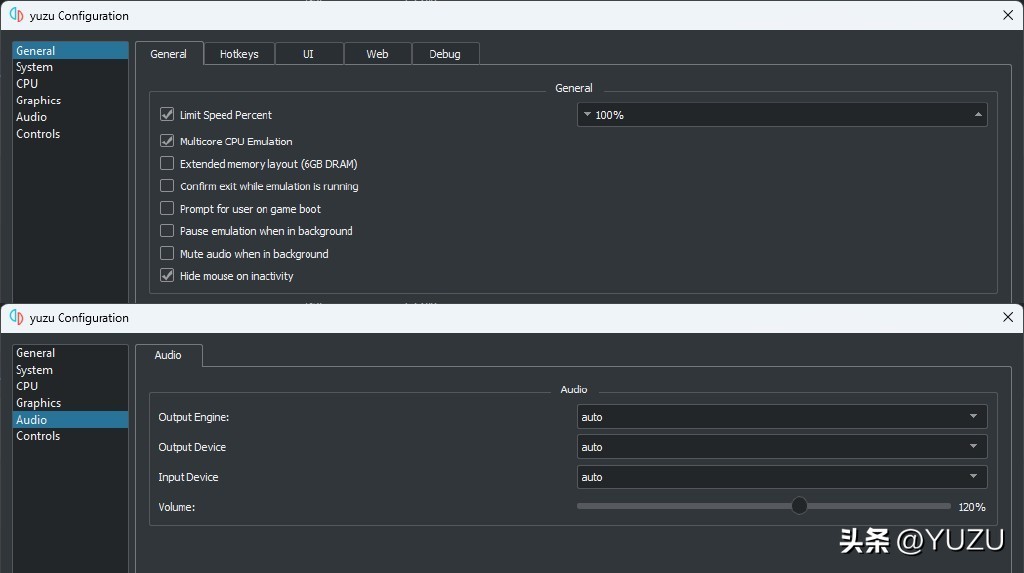Increase speed percent with the up arrow

coord(978,115)
